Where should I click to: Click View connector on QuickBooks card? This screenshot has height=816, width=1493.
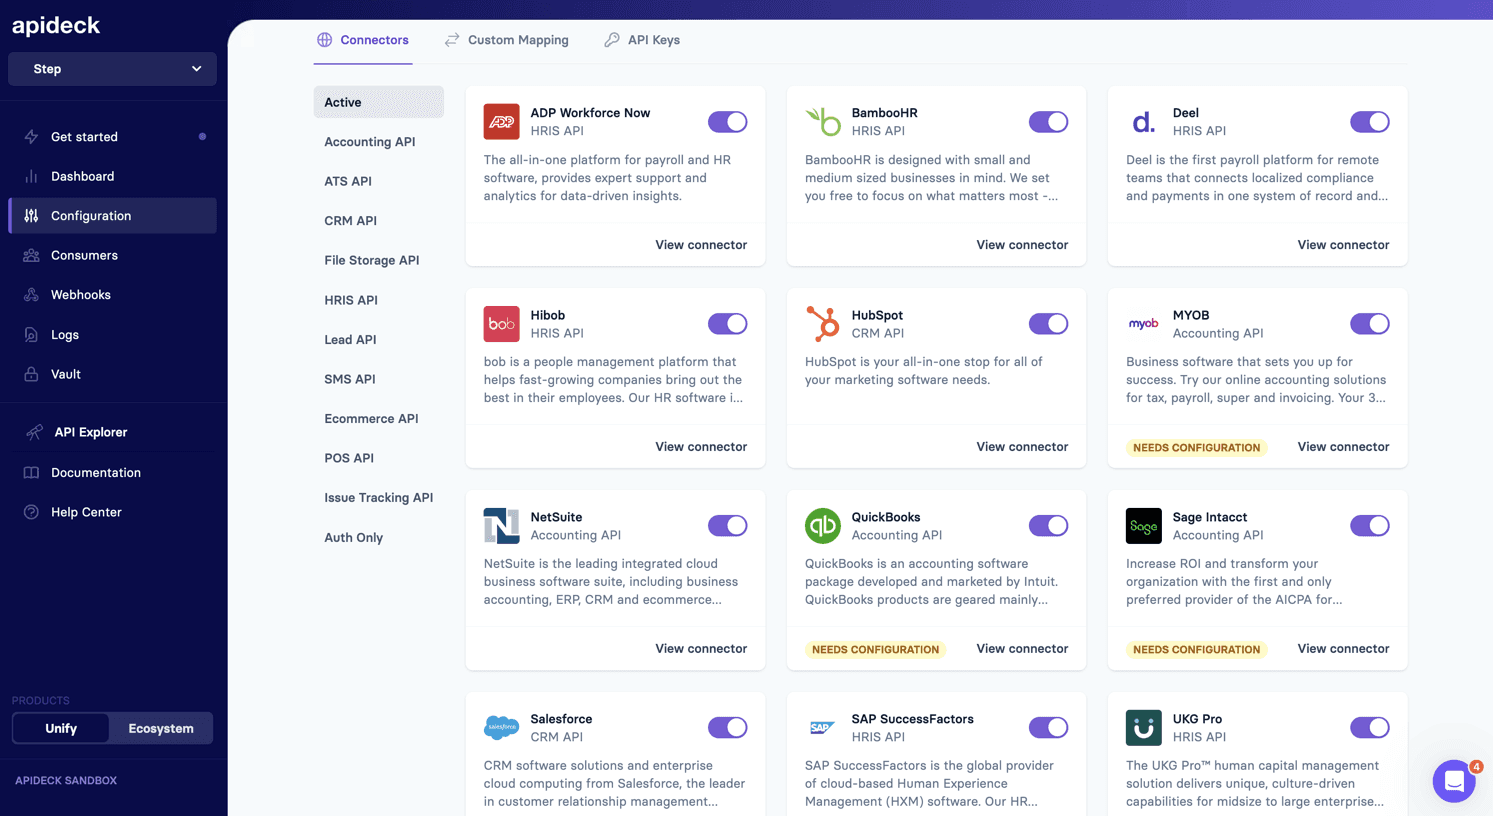pyautogui.click(x=1022, y=649)
